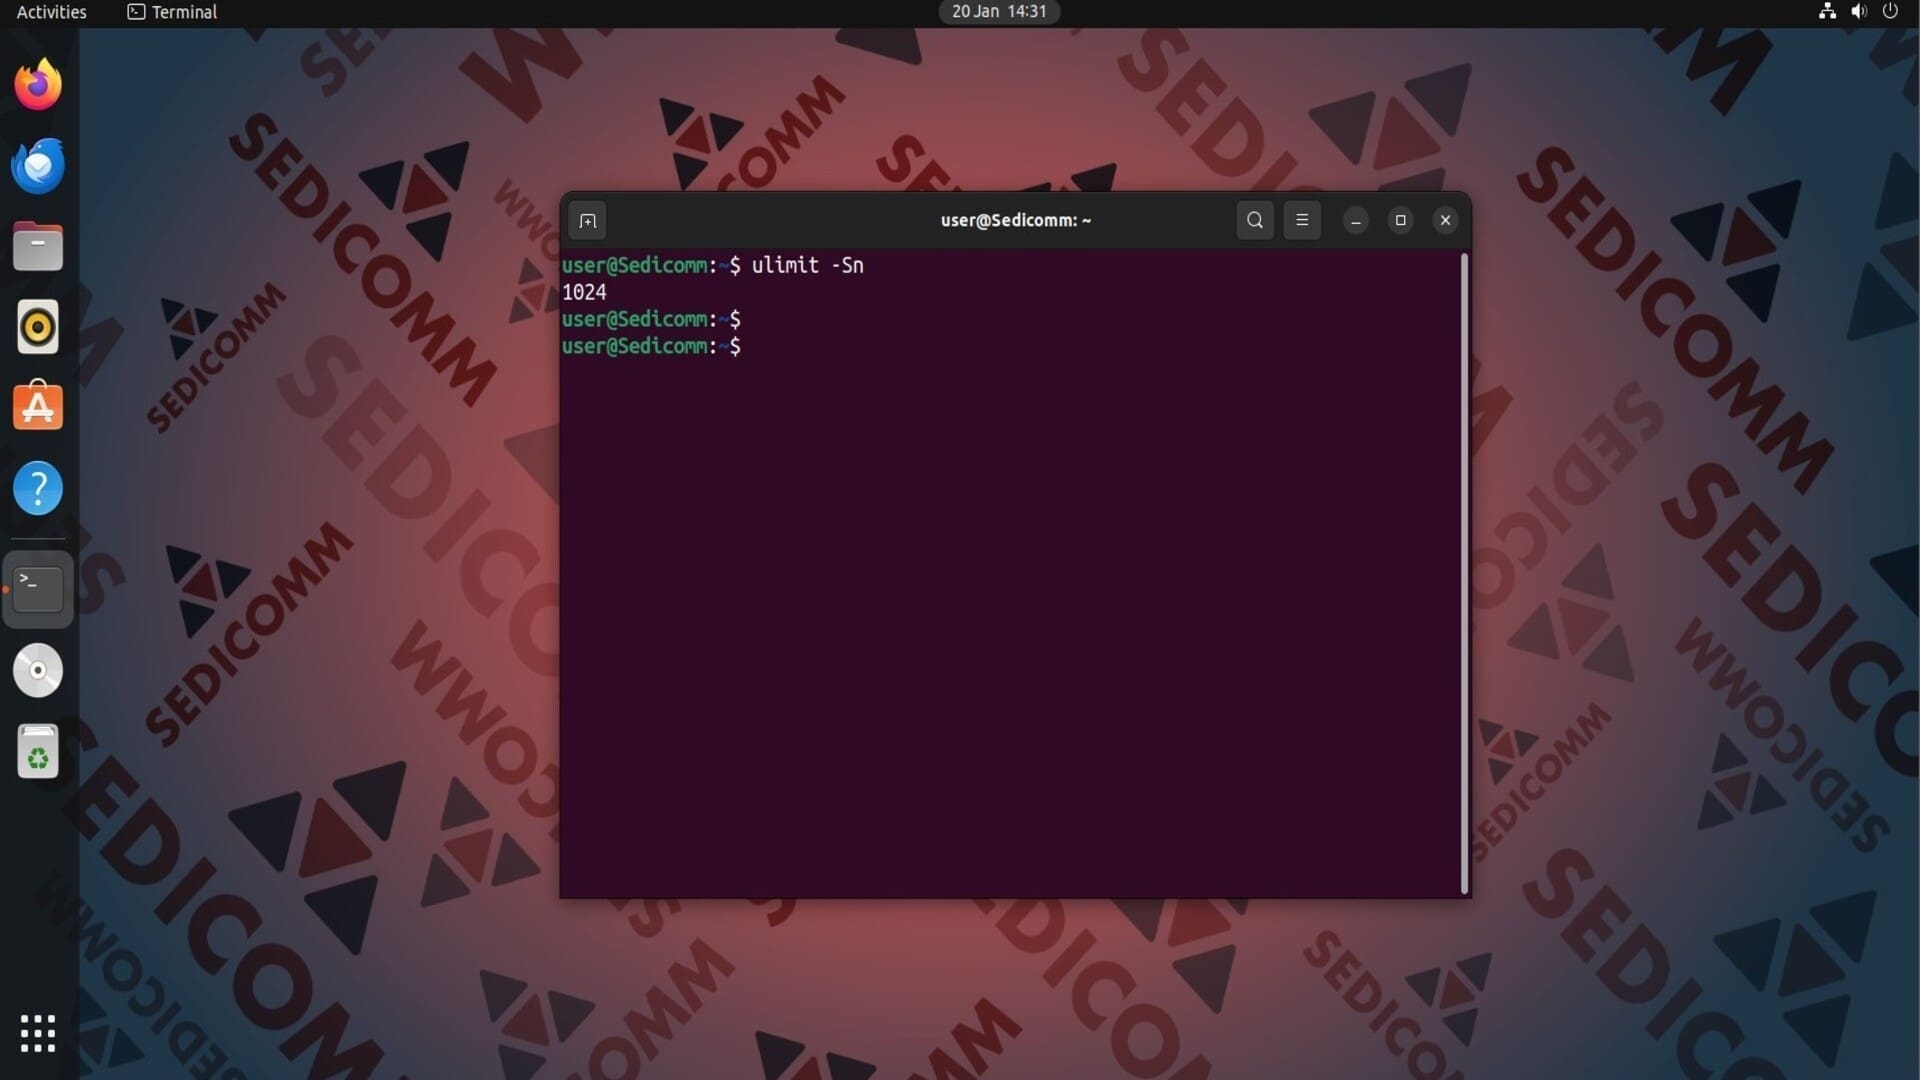
Task: Open Thunderbird mail from dock
Action: pos(38,166)
